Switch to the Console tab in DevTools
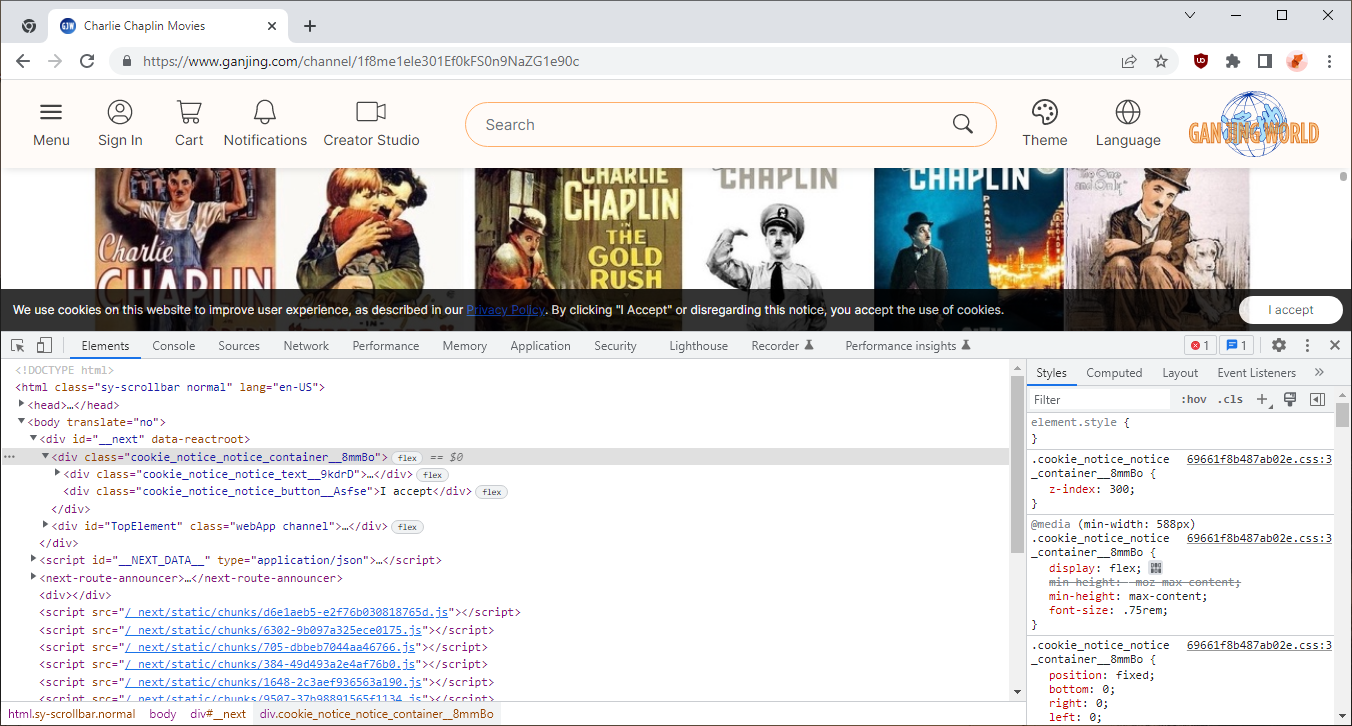Viewport: 1352px width, 726px height. pos(173,345)
